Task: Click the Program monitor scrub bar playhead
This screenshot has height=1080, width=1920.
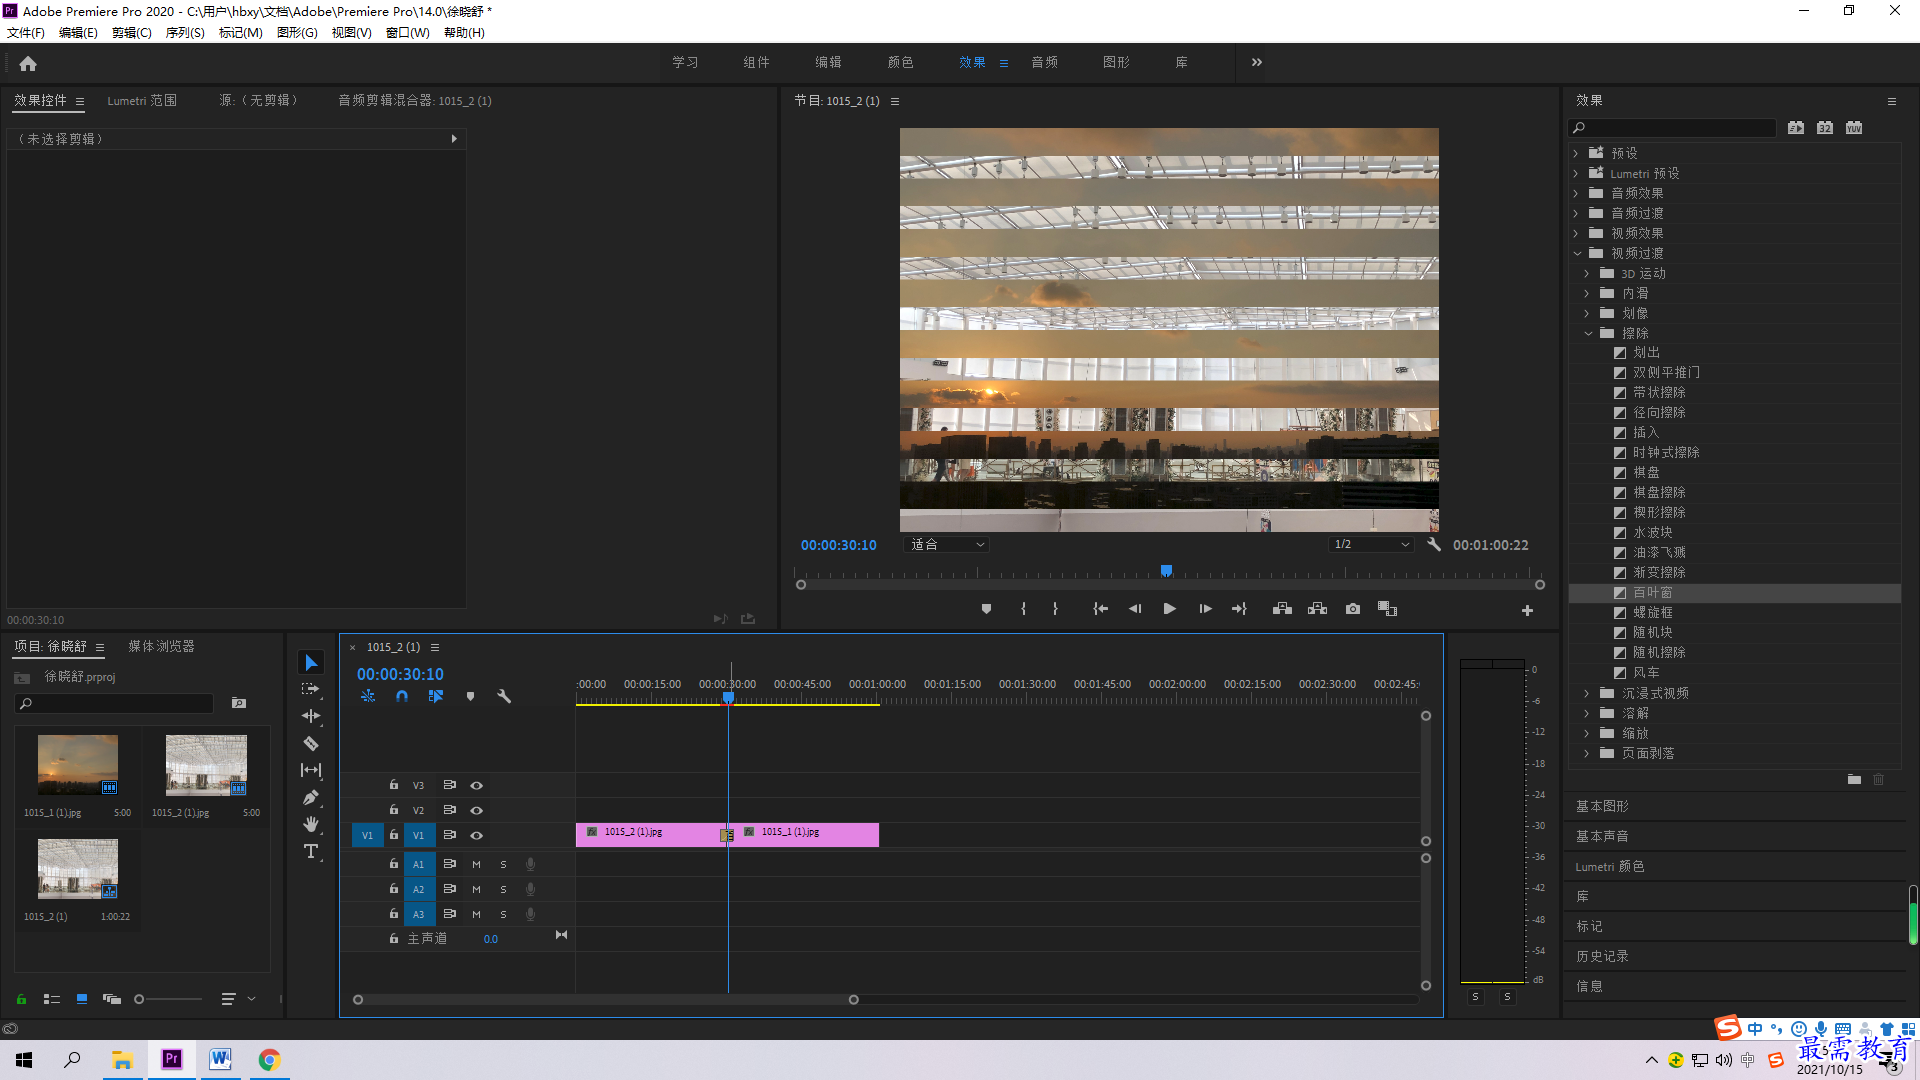Action: pyautogui.click(x=1166, y=571)
